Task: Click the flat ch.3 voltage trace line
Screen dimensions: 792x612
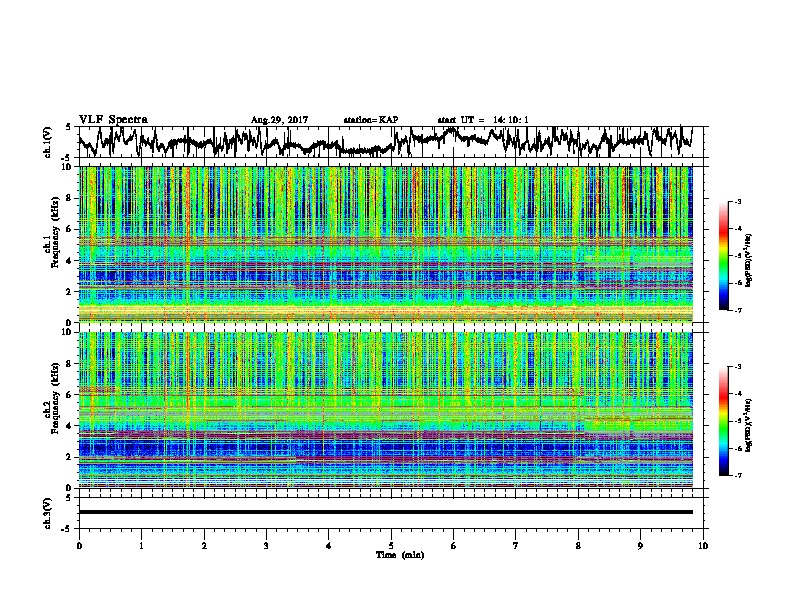Action: [x=385, y=512]
